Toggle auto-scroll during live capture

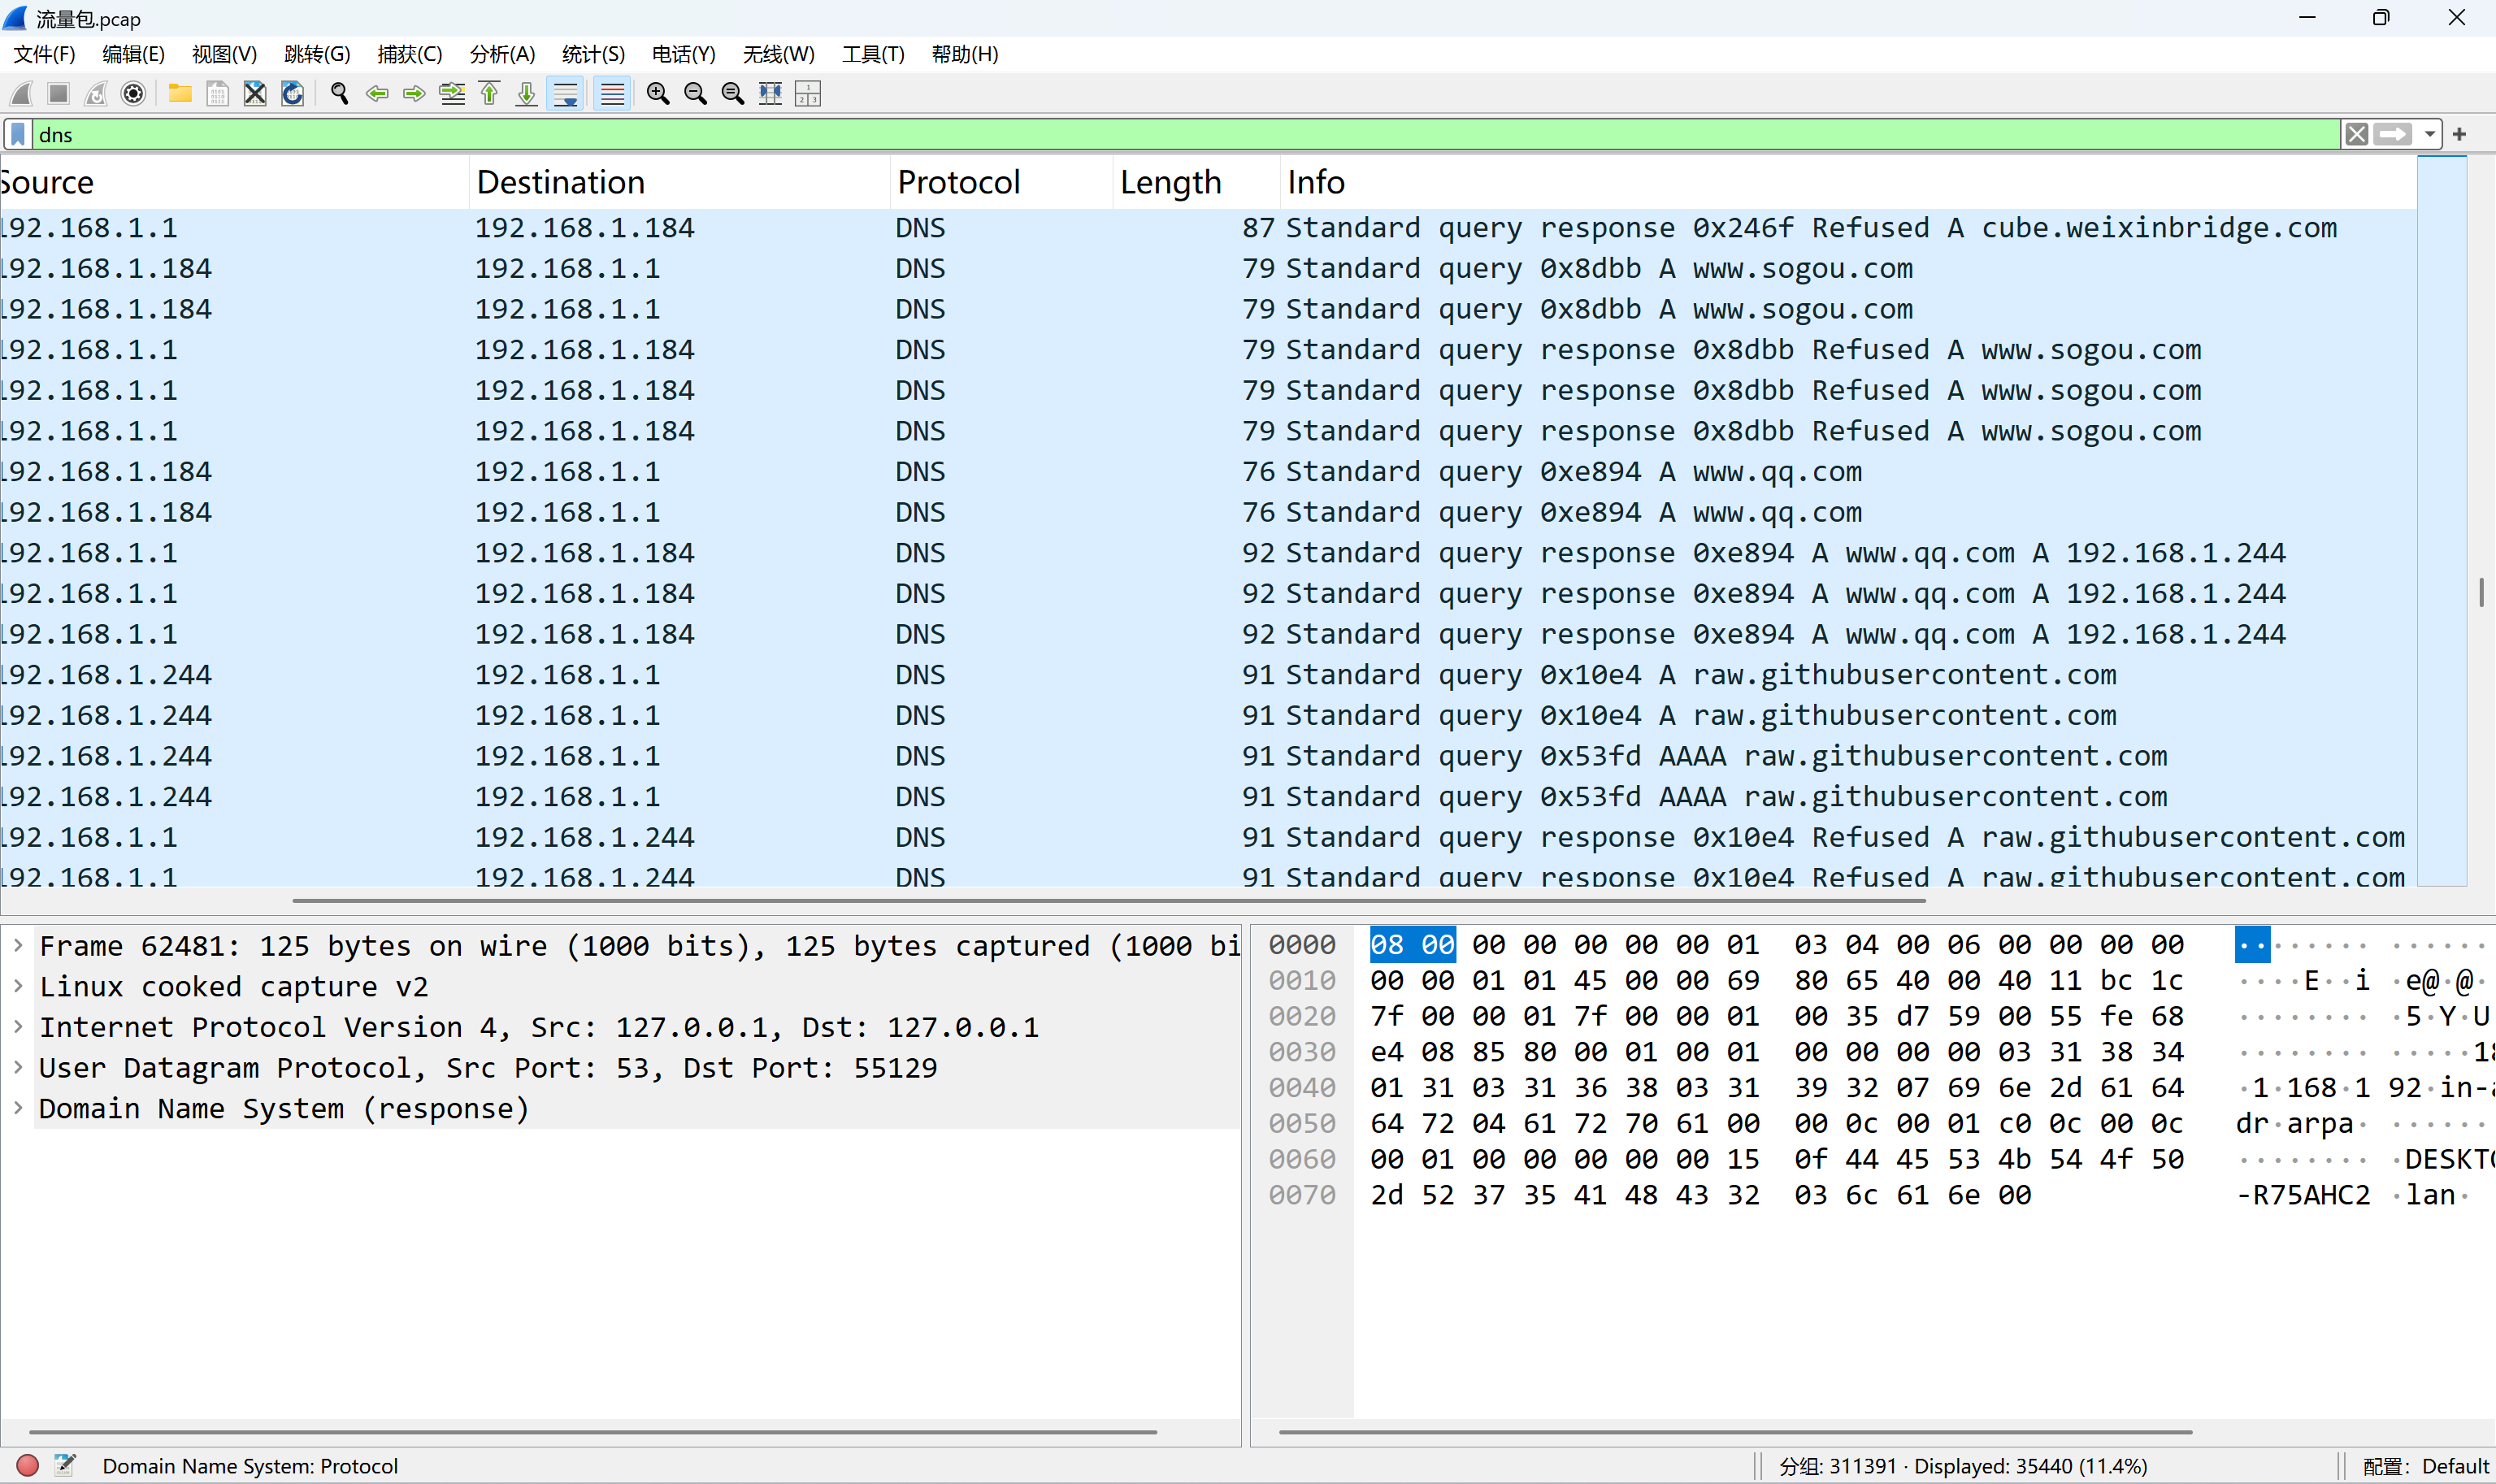pos(566,94)
